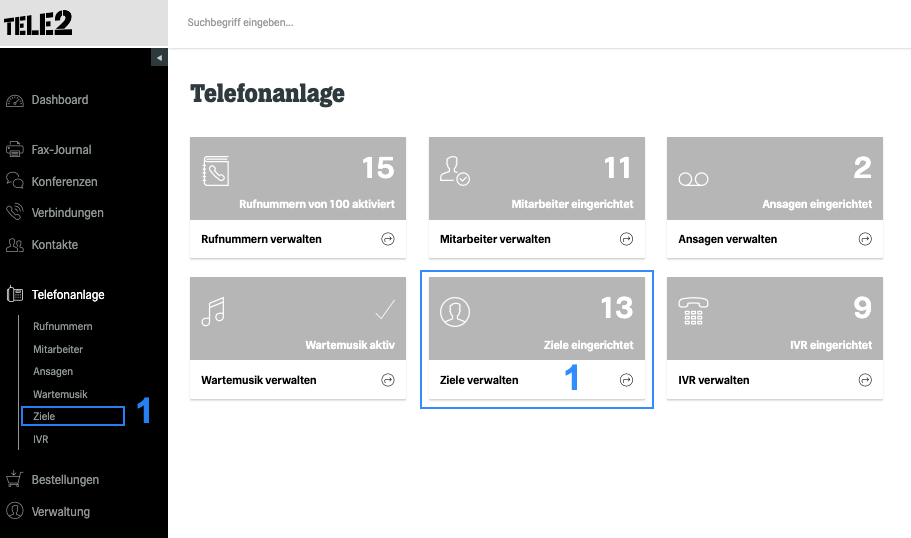Image resolution: width=911 pixels, height=538 pixels.
Task: Click Ansagen eingerichtet text
Action: click(x=817, y=205)
